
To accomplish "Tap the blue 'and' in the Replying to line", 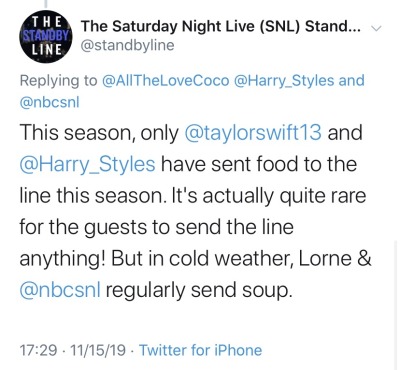I will (351, 81).
